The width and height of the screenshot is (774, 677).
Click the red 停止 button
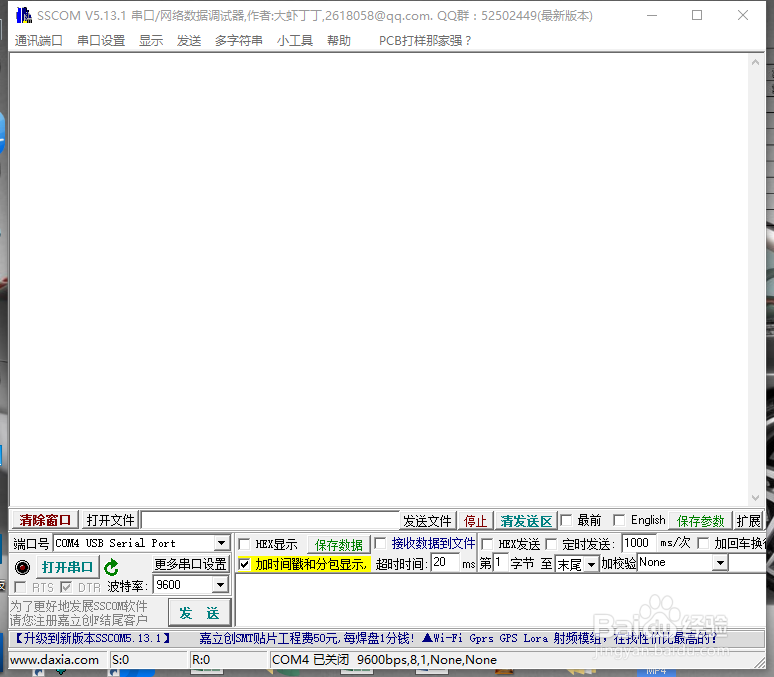[475, 521]
